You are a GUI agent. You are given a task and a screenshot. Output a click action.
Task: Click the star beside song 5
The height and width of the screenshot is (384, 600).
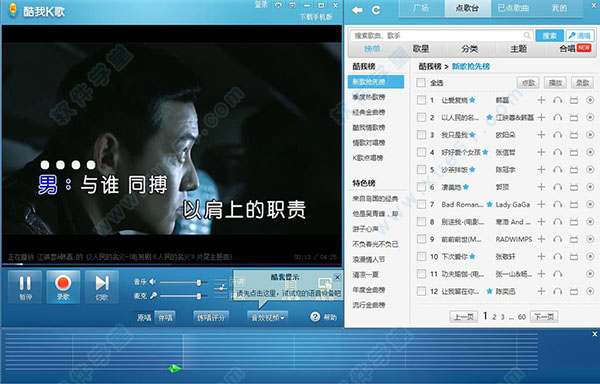click(x=473, y=169)
